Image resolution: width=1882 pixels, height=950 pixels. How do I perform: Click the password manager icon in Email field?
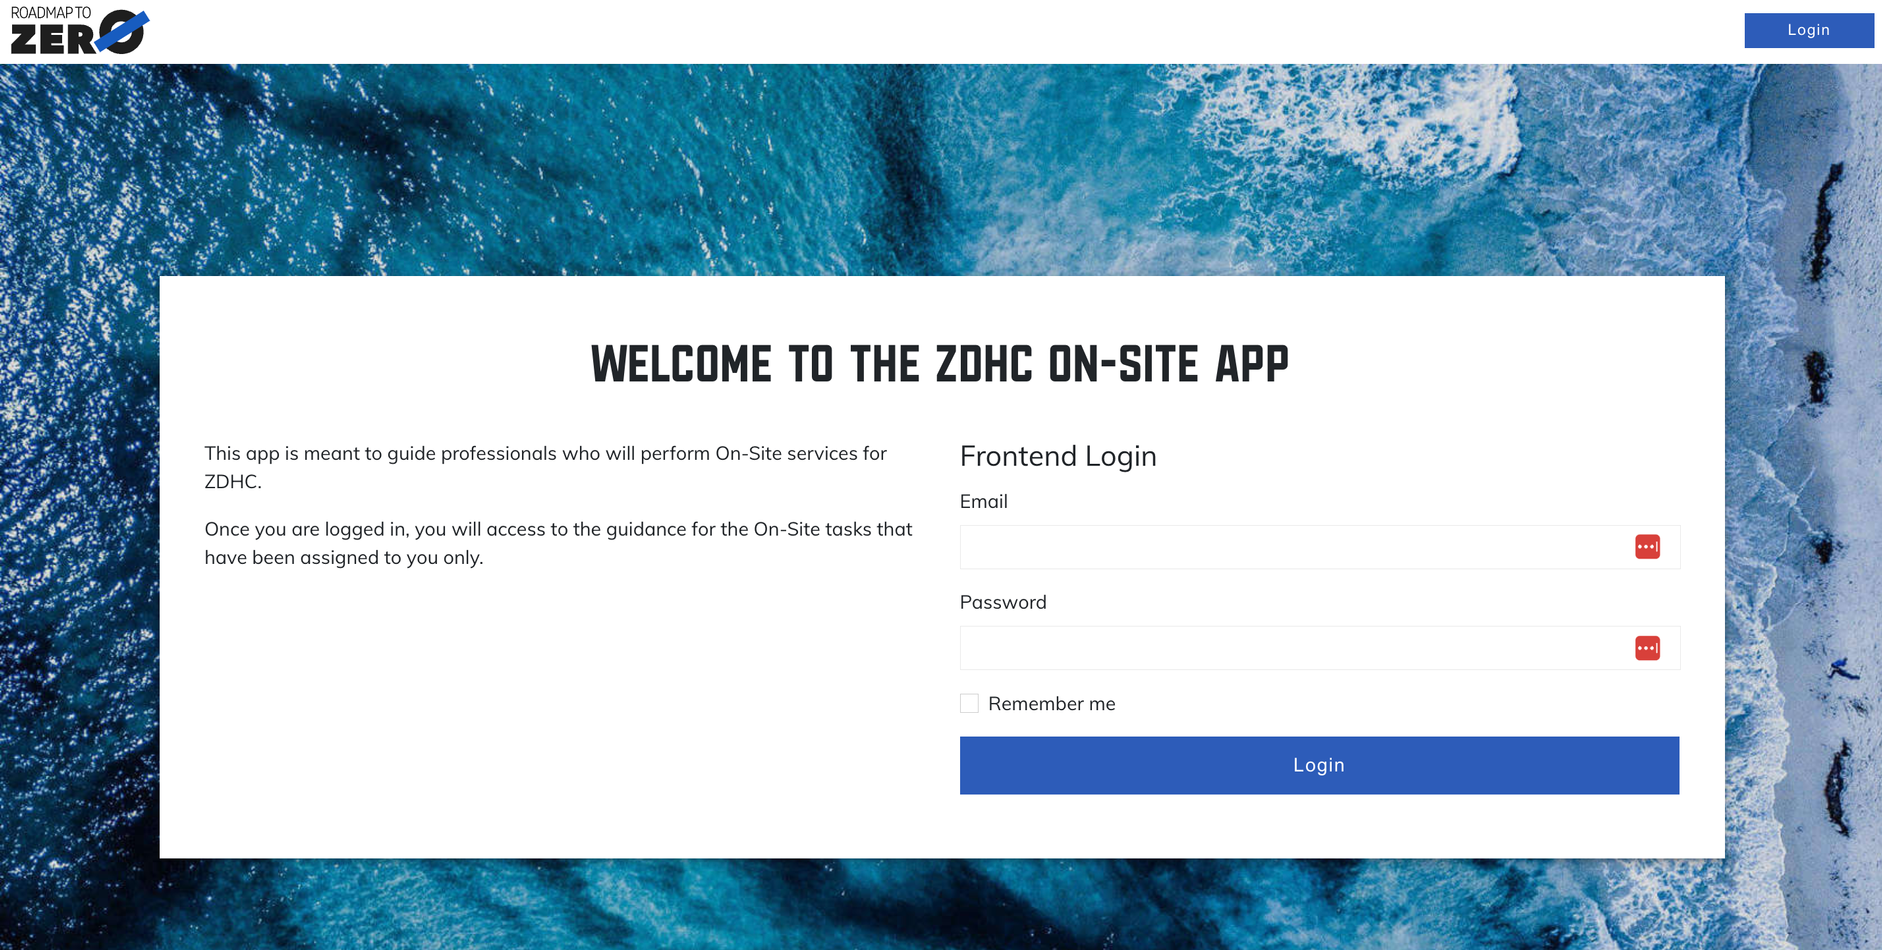point(1647,547)
